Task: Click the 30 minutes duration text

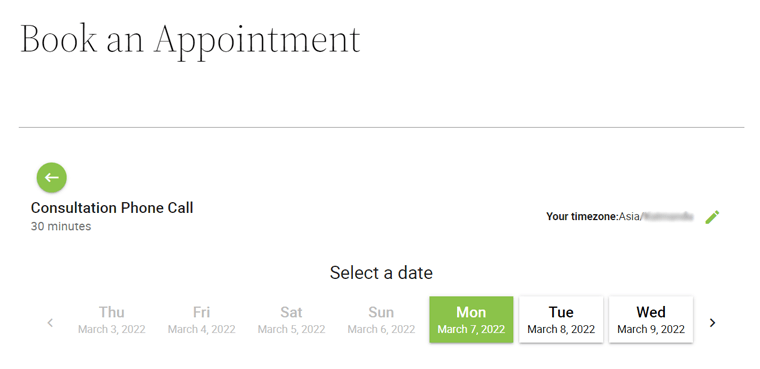Action: click(x=61, y=226)
